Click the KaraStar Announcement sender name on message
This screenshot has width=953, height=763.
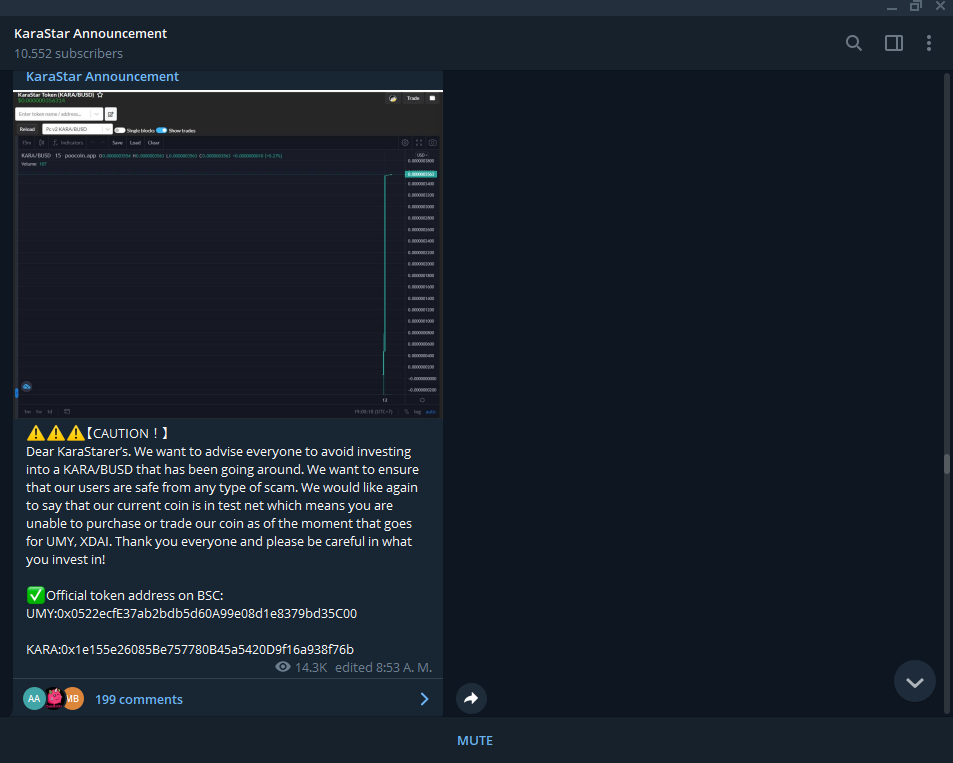(102, 77)
